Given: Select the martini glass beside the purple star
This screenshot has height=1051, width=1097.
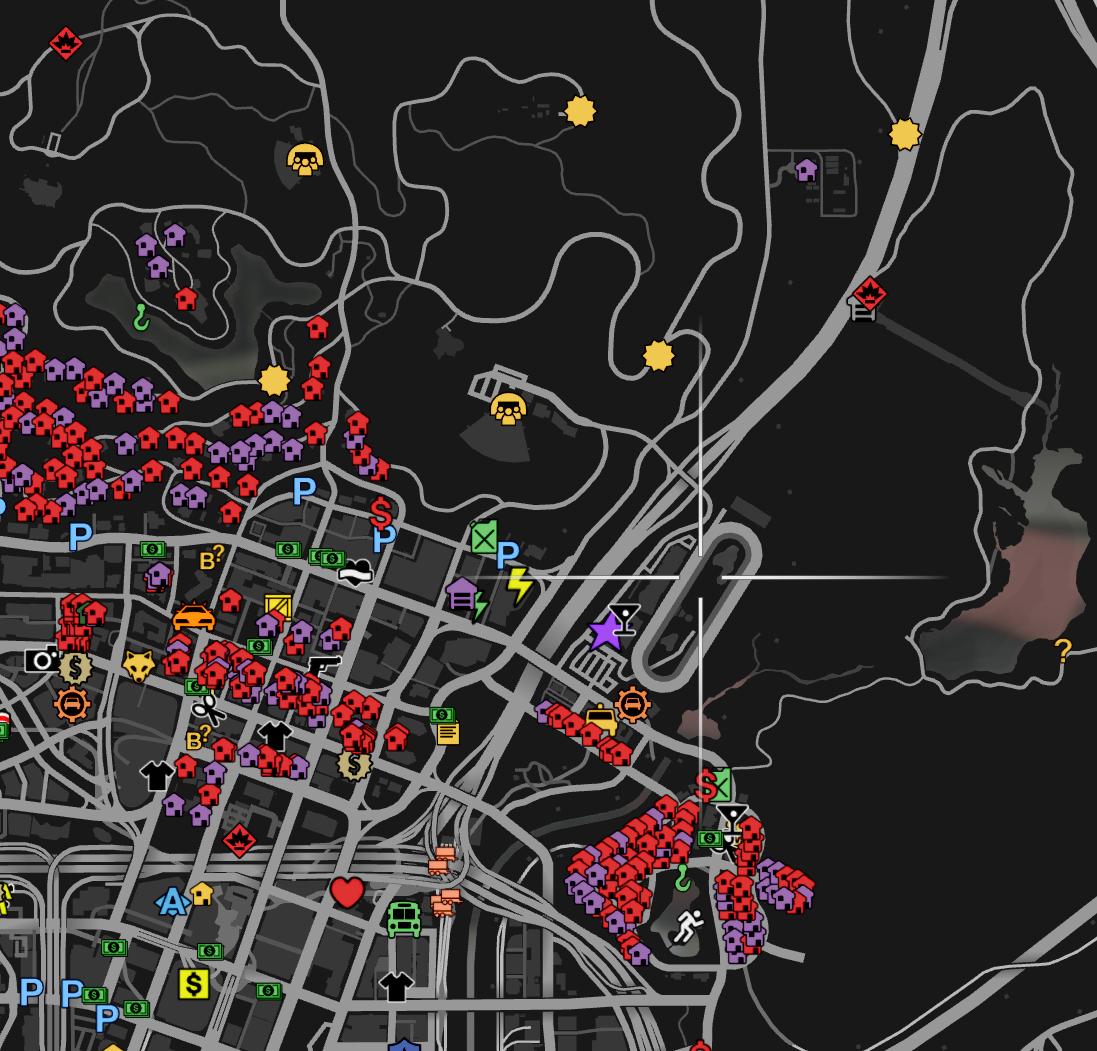Looking at the screenshot, I should 624,619.
